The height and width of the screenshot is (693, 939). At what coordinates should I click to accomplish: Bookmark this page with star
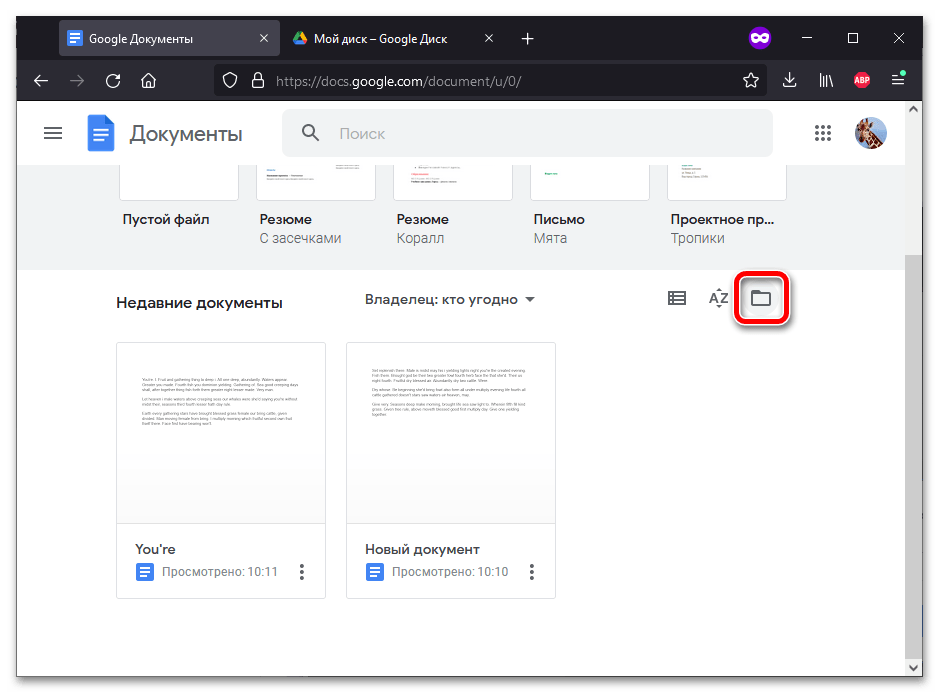(751, 80)
